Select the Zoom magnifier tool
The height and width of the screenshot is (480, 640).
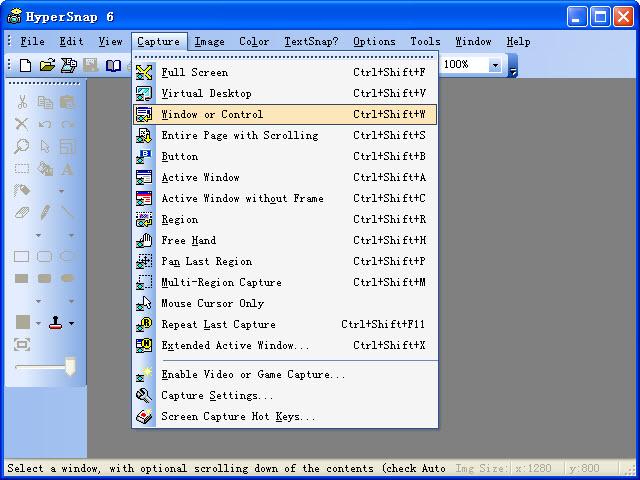pos(22,146)
